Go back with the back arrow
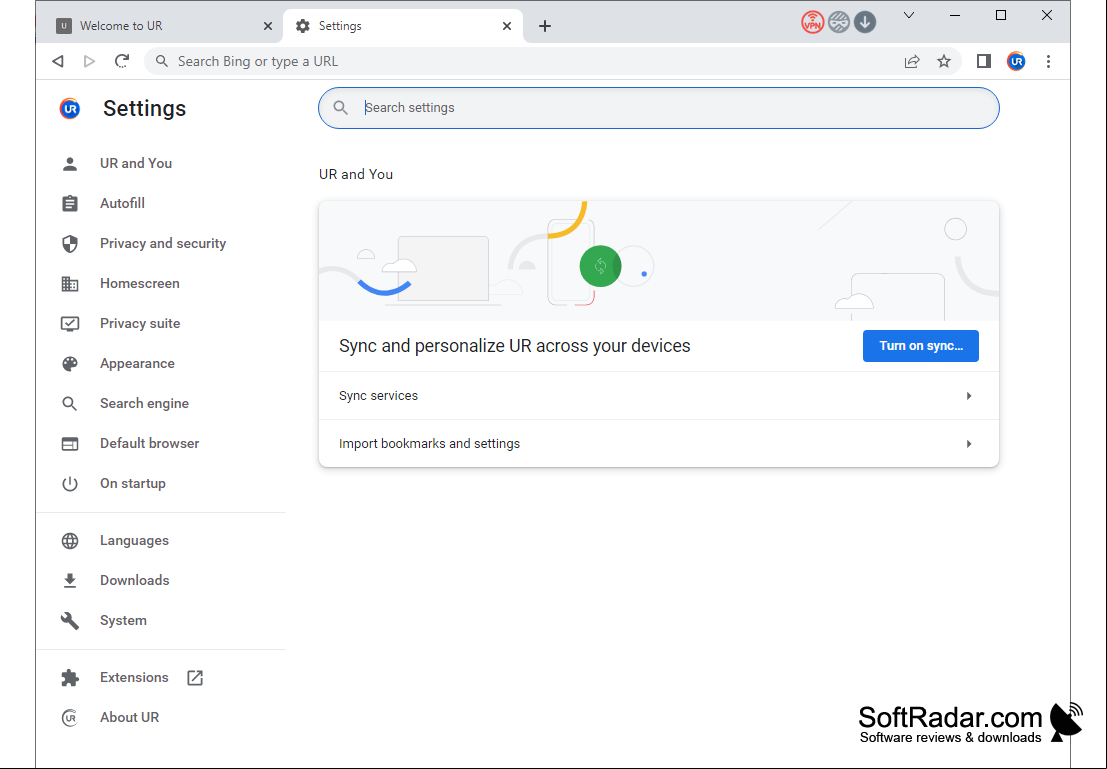 [x=58, y=61]
